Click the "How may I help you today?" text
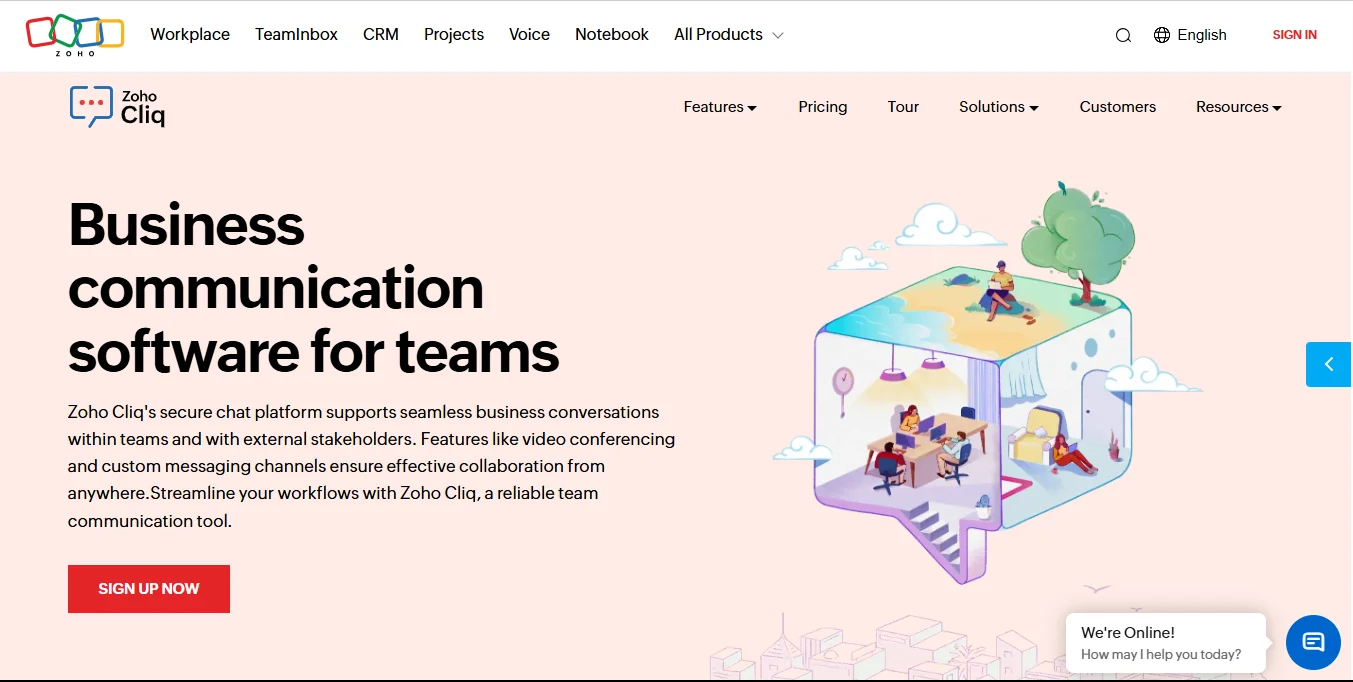The height and width of the screenshot is (682, 1353). coord(1161,655)
